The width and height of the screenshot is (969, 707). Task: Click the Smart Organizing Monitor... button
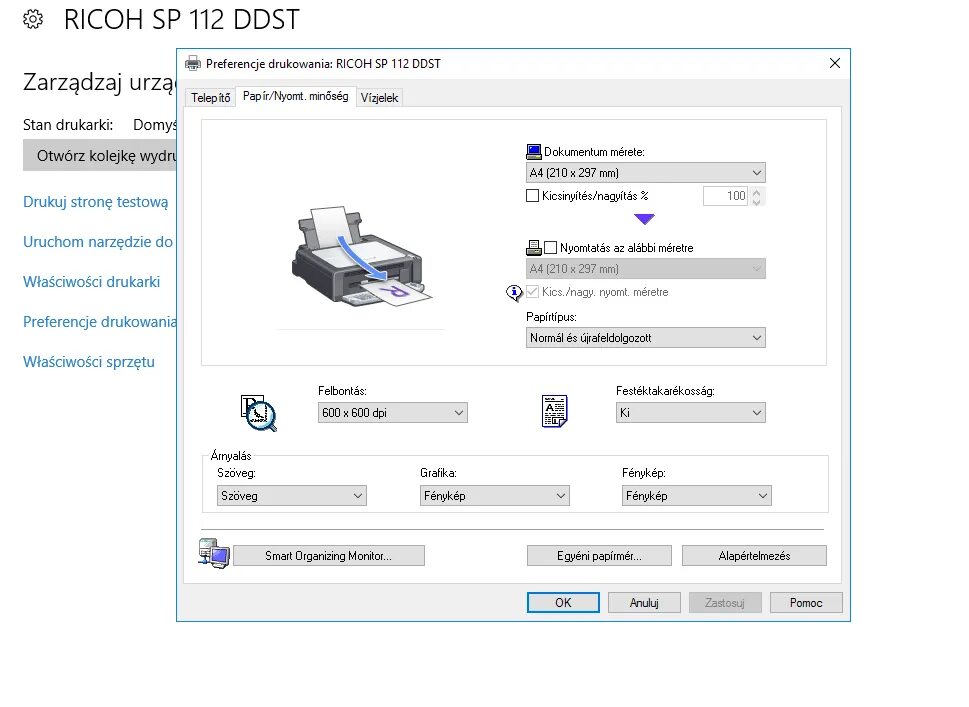[x=329, y=556]
